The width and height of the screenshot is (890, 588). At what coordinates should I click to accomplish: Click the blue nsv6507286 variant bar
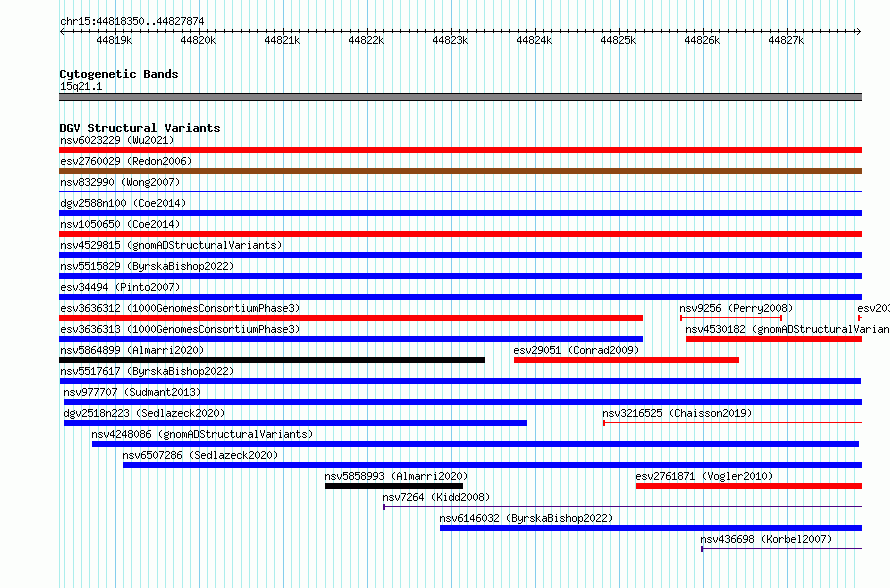pyautogui.click(x=493, y=465)
